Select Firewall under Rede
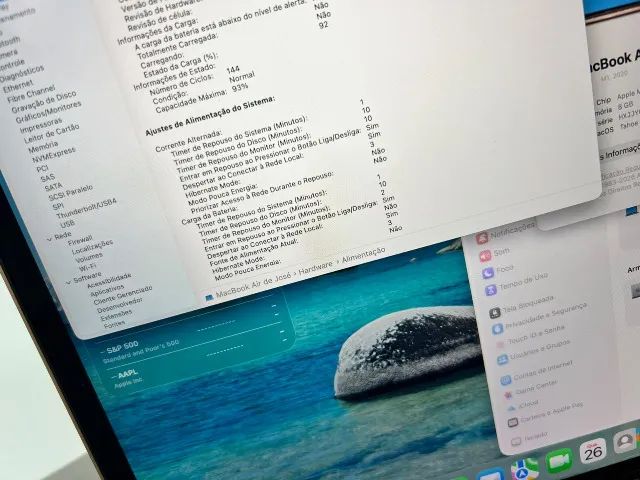This screenshot has height=480, width=640. (80, 241)
